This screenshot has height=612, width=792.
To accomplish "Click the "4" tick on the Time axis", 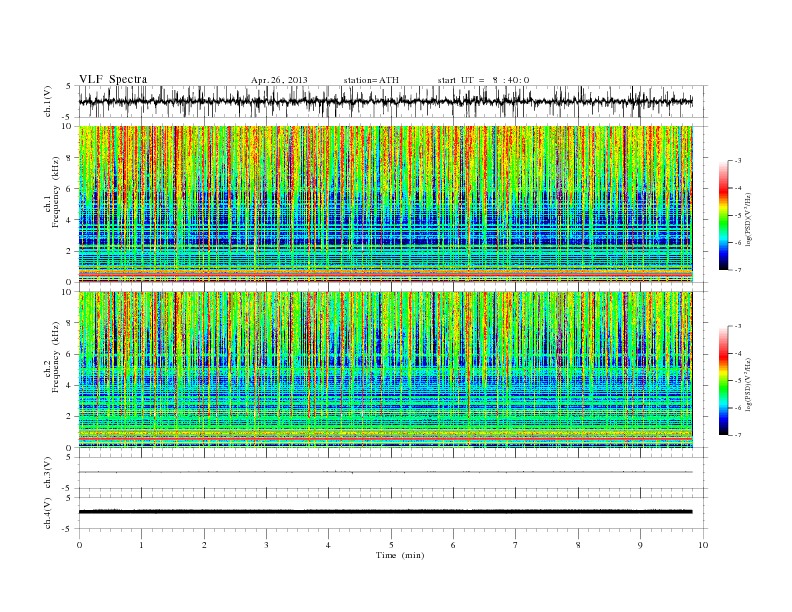I will (328, 545).
